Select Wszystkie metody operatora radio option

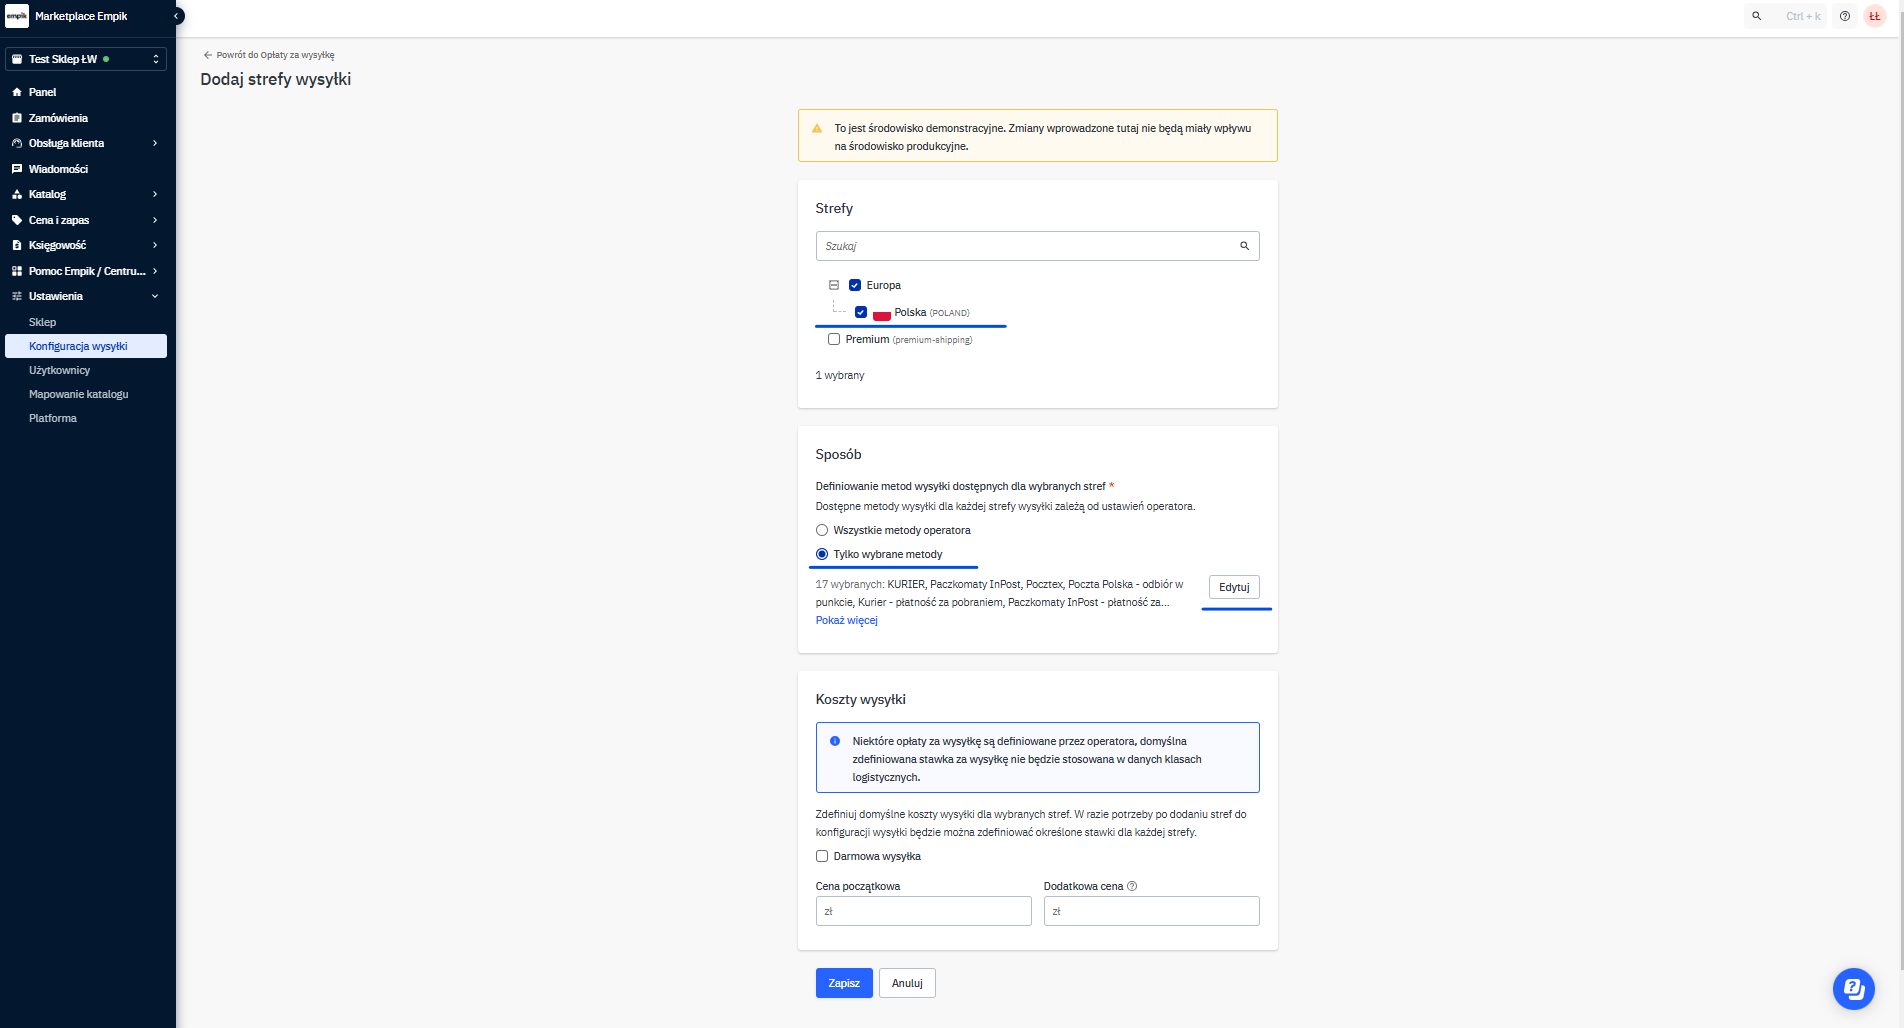coord(822,530)
